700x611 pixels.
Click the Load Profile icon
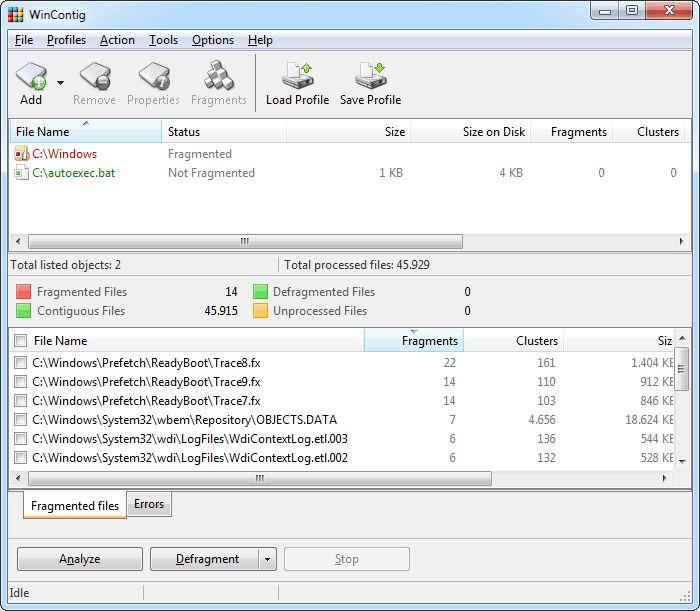click(298, 76)
